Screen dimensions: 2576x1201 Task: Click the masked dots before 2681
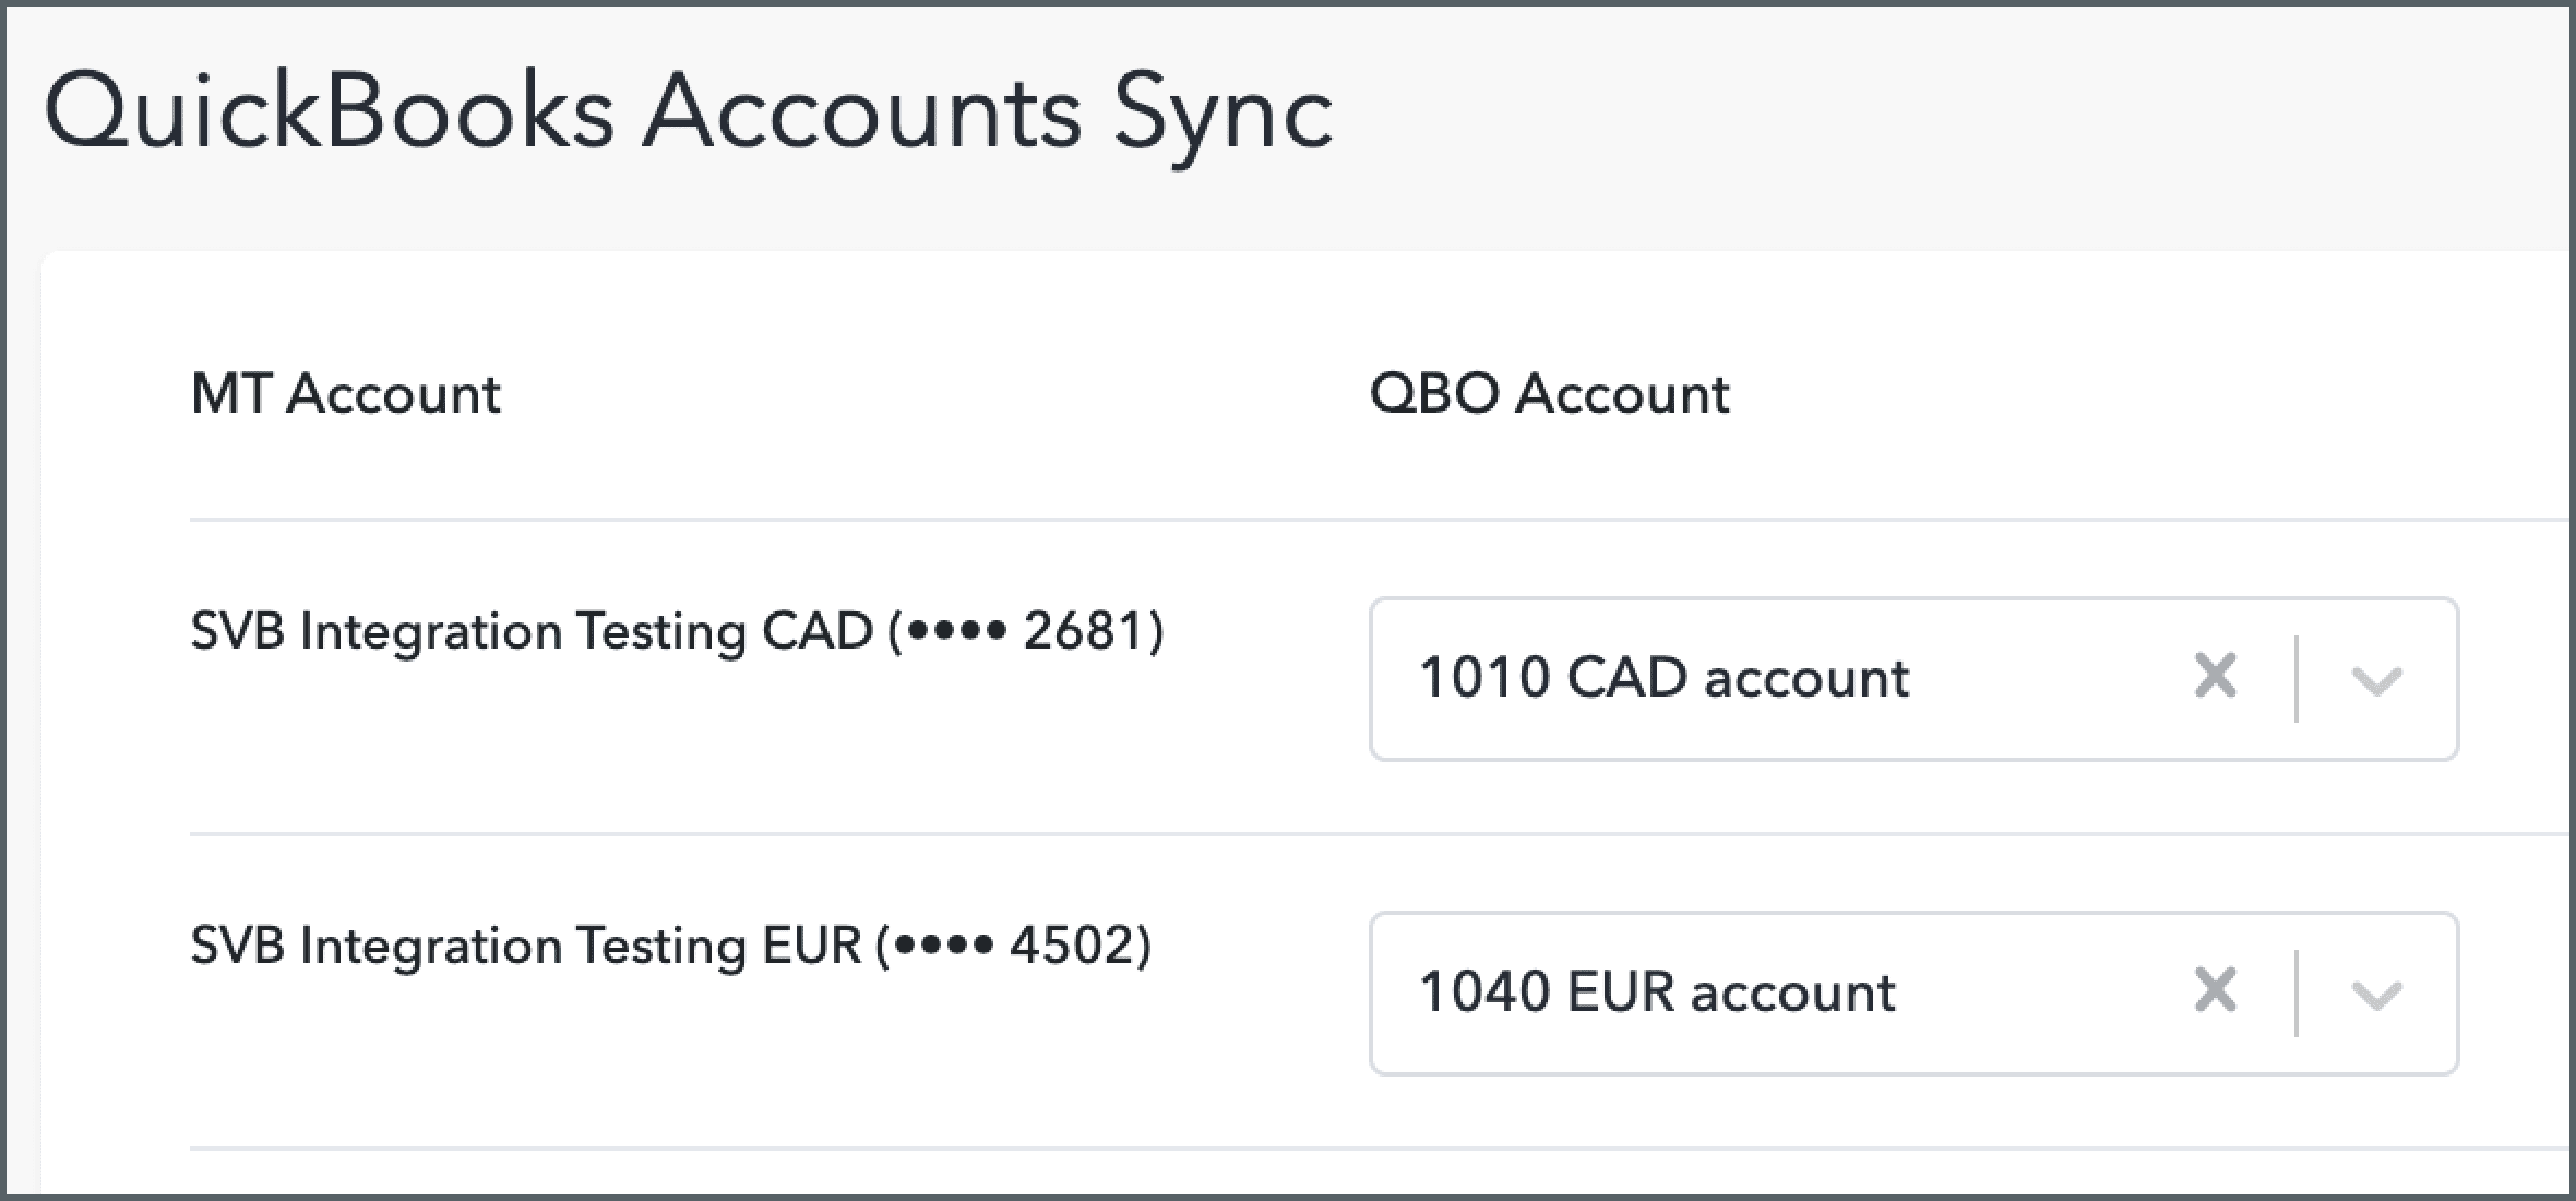(955, 632)
